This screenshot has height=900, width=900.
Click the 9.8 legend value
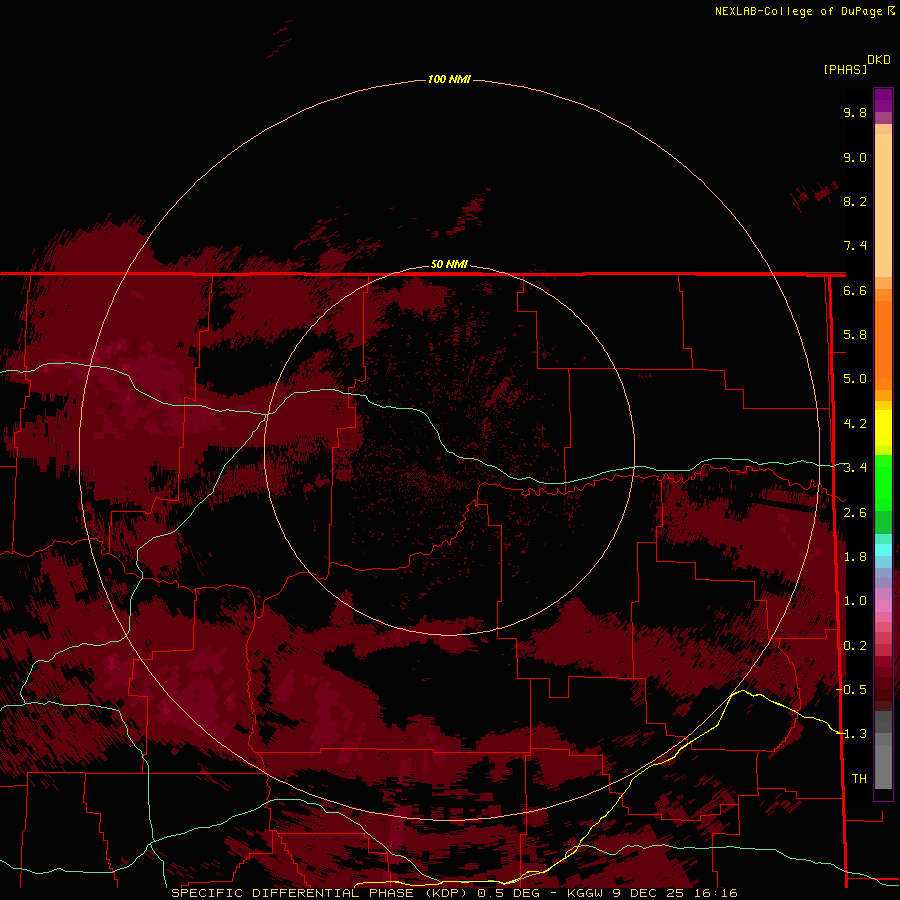coord(855,112)
